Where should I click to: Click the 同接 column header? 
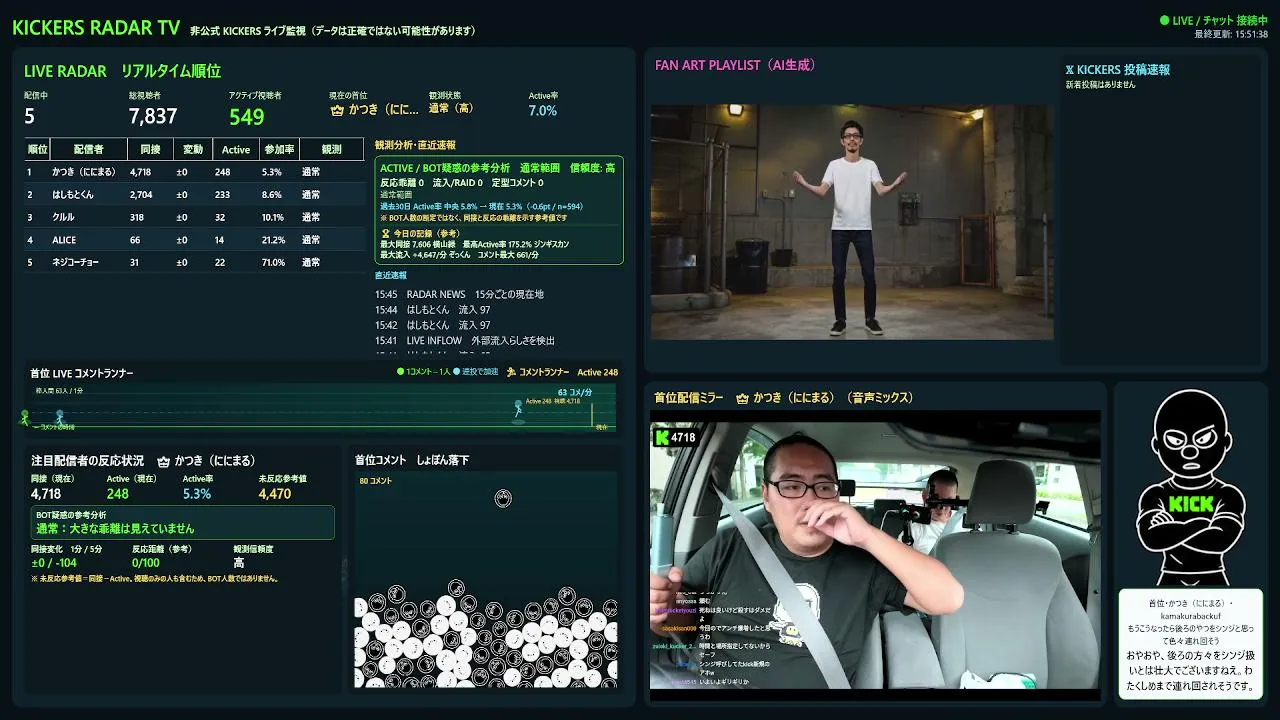click(150, 150)
